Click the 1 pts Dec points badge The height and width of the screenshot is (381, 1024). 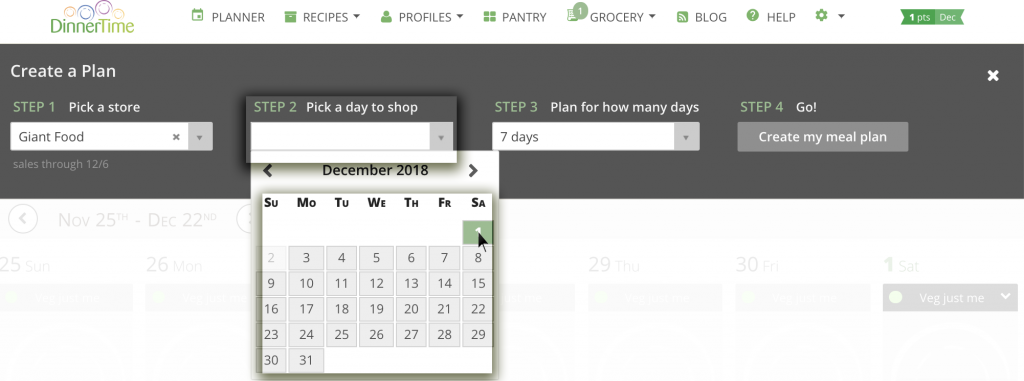[x=932, y=17]
